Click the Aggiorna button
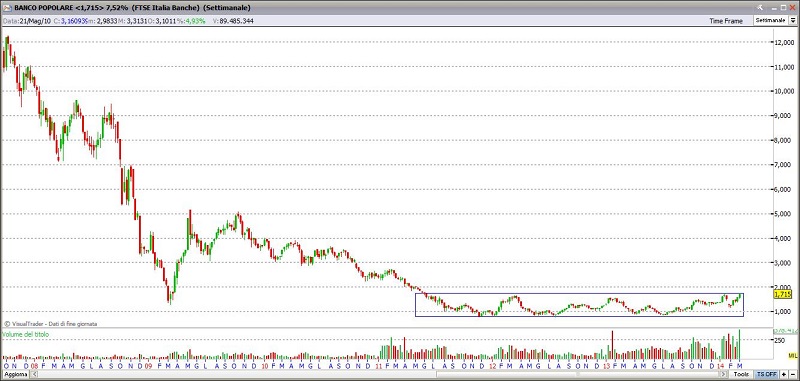The width and height of the screenshot is (800, 381). click(15, 374)
